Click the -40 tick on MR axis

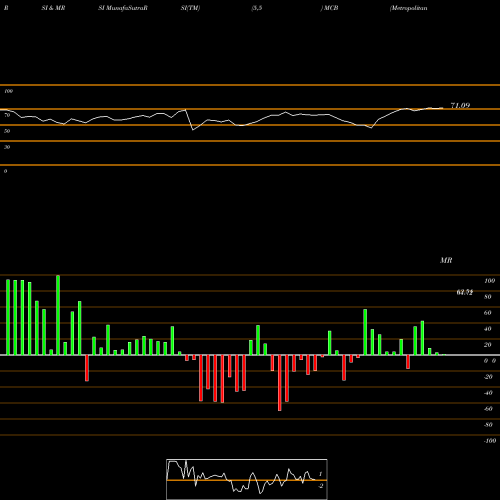point(488,393)
